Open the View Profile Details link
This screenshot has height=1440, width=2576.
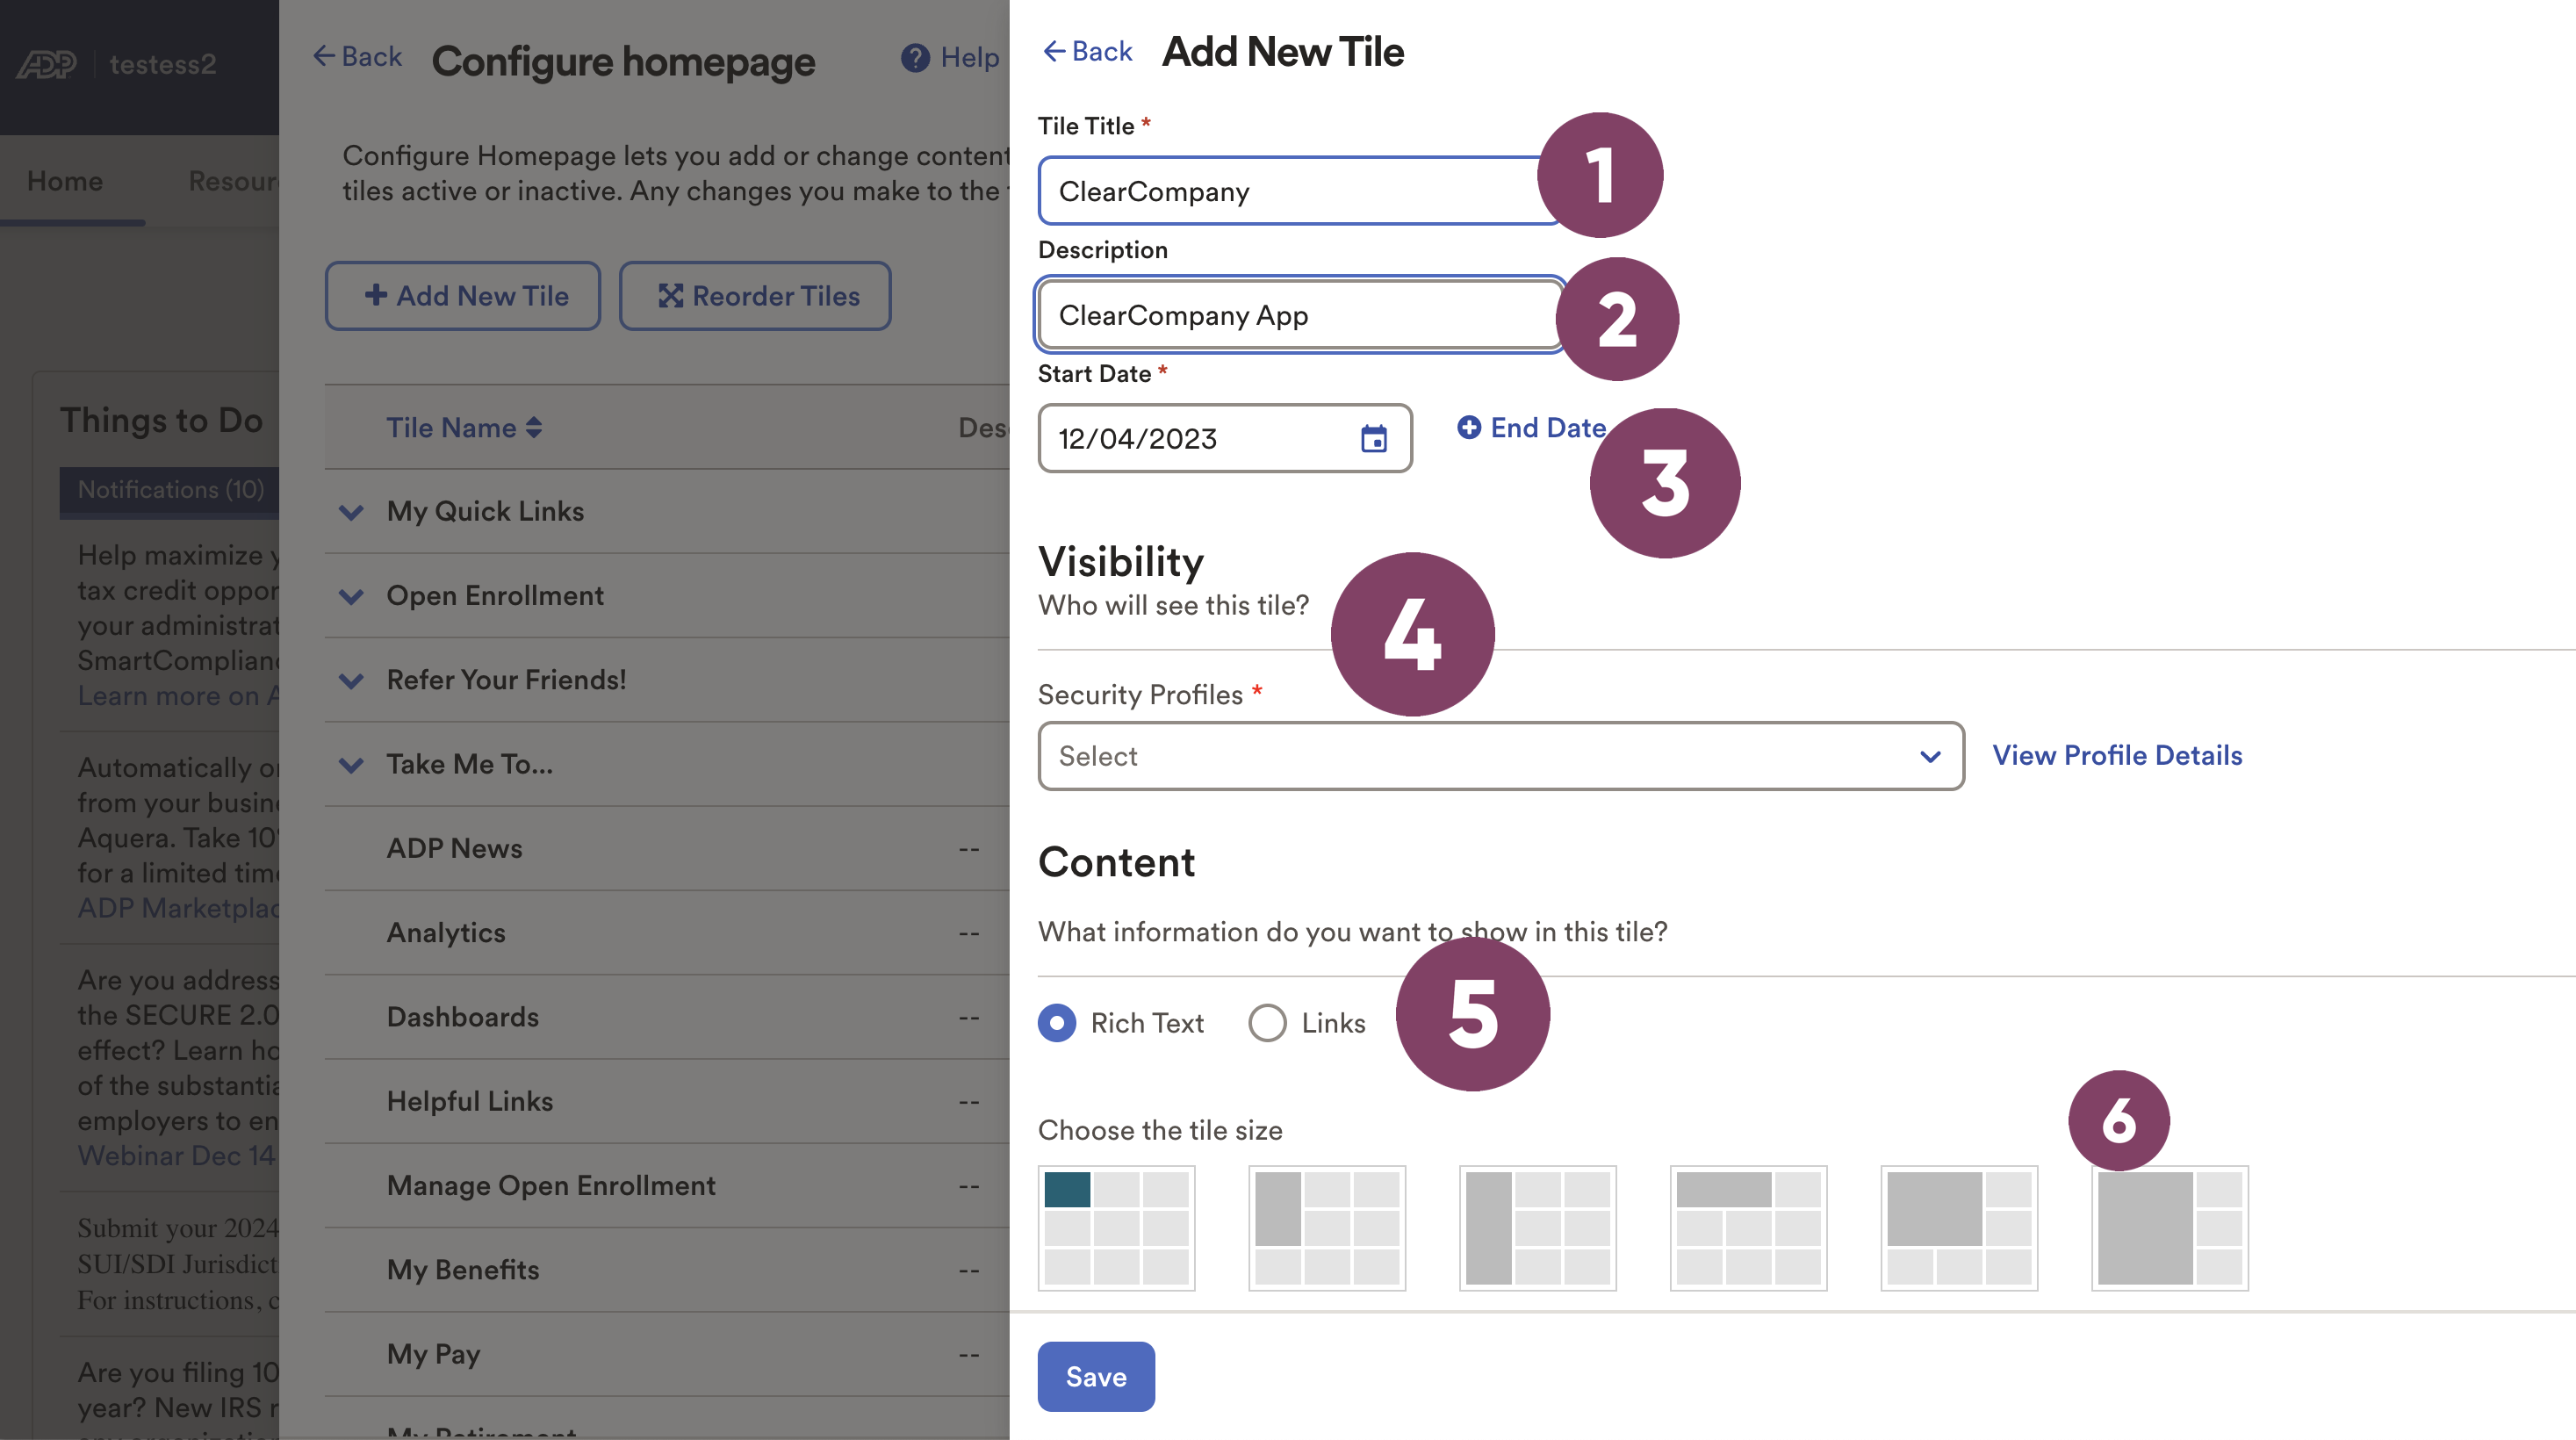(2117, 755)
